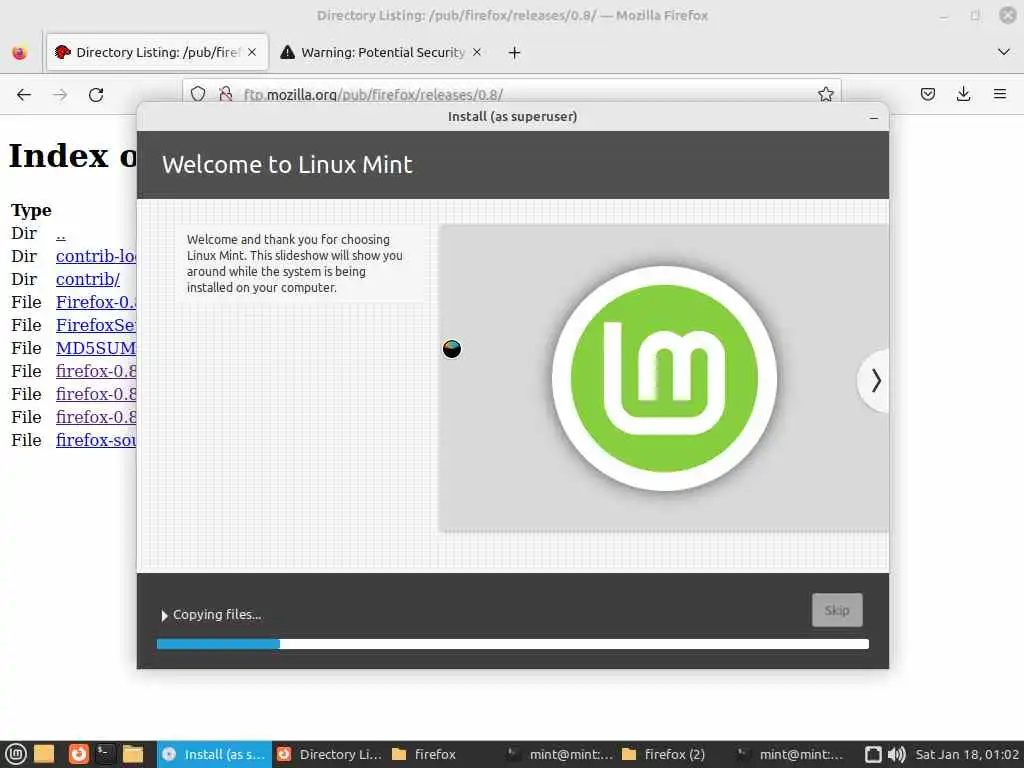This screenshot has width=1024, height=768.
Task: Launch Firefox from panel launcher
Action: click(78, 754)
